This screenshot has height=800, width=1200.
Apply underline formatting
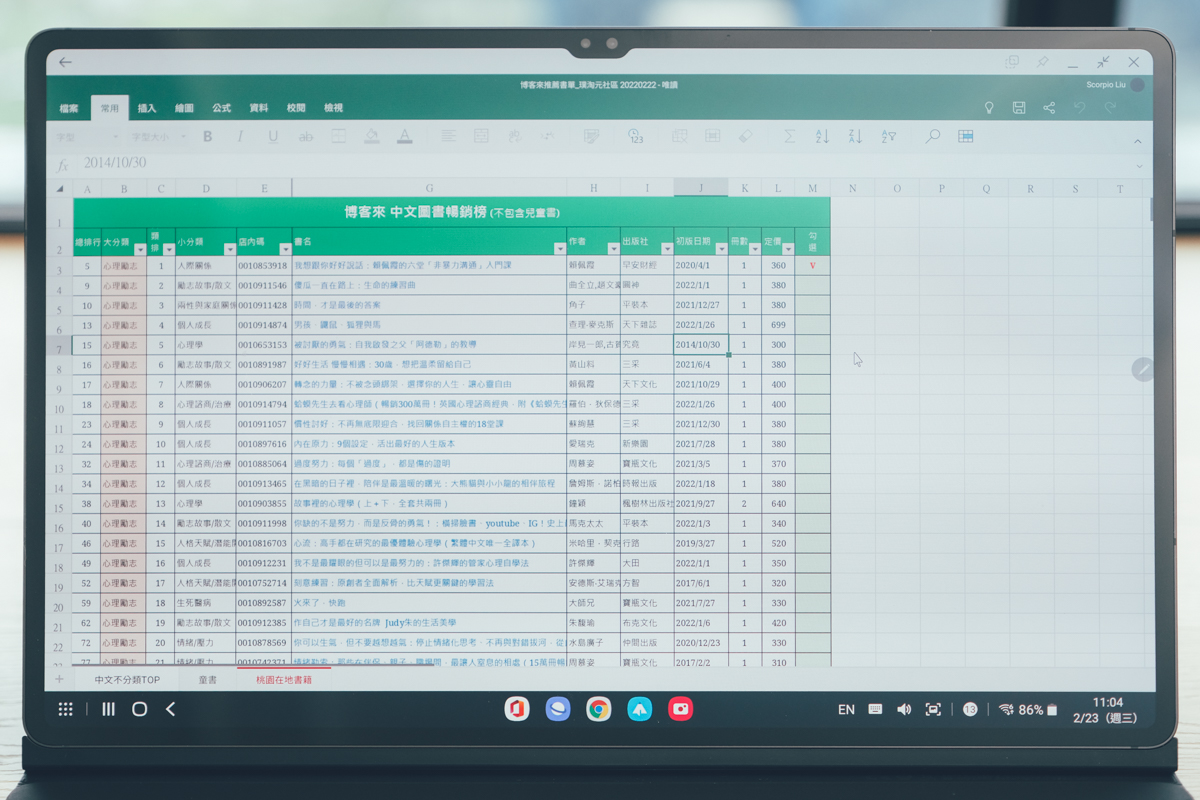coord(273,136)
